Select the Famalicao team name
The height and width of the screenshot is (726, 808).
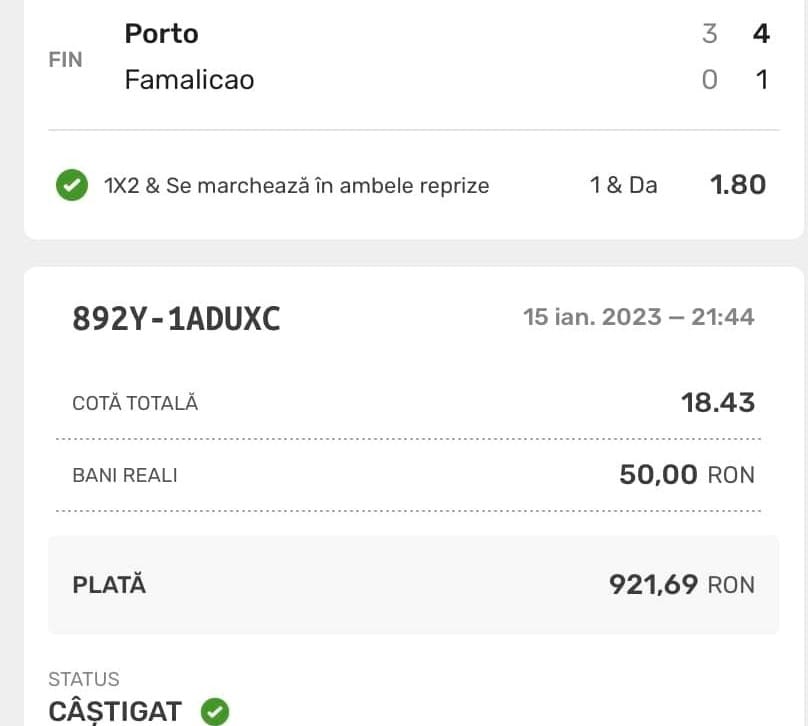tap(189, 79)
